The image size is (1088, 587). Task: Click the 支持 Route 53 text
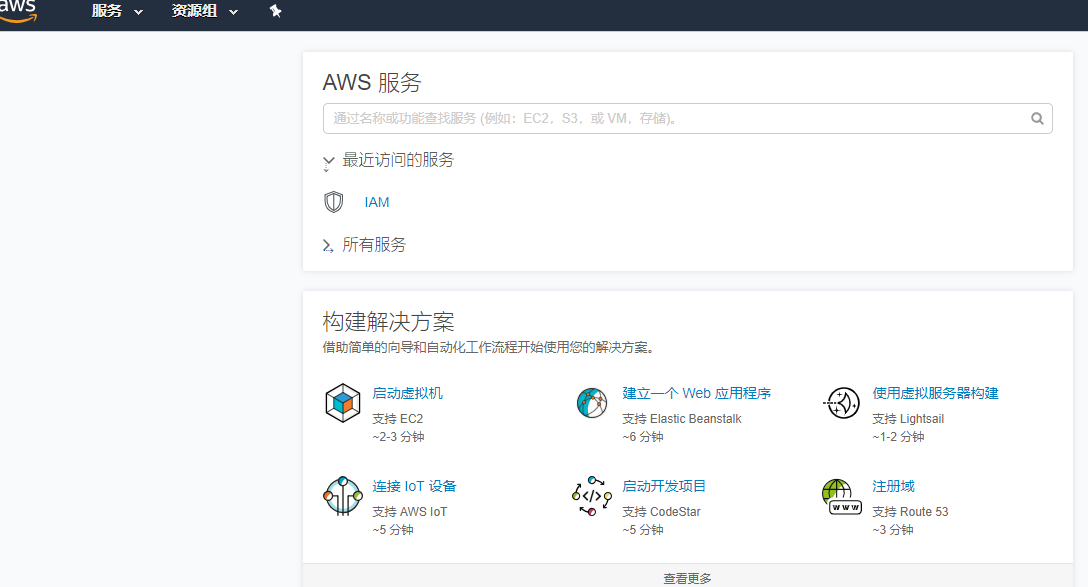point(910,512)
